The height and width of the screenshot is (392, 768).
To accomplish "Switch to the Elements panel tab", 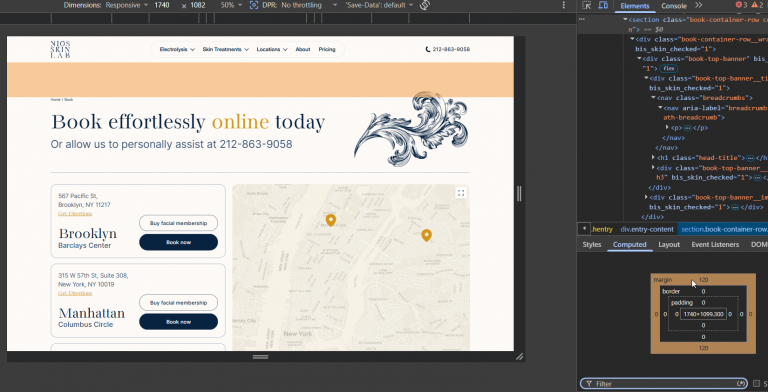I will point(635,6).
